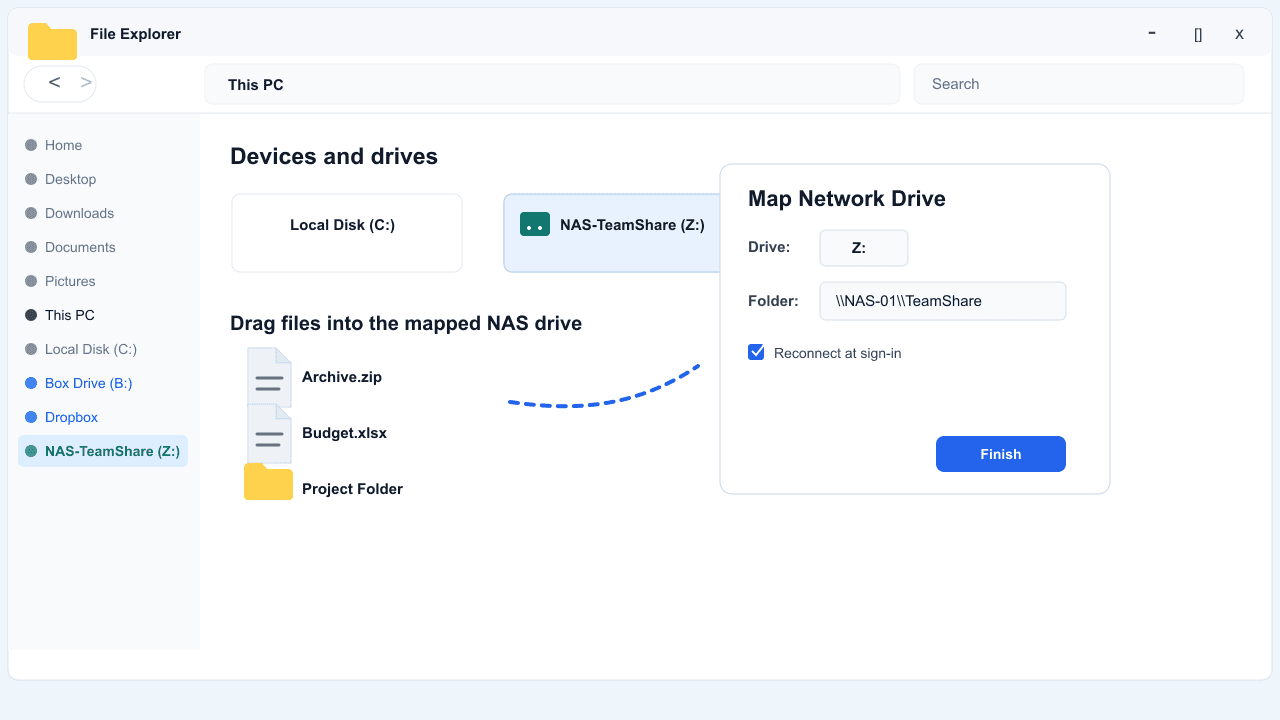Click the Home bullet icon in sidebar
The image size is (1280, 720).
pyautogui.click(x=31, y=145)
